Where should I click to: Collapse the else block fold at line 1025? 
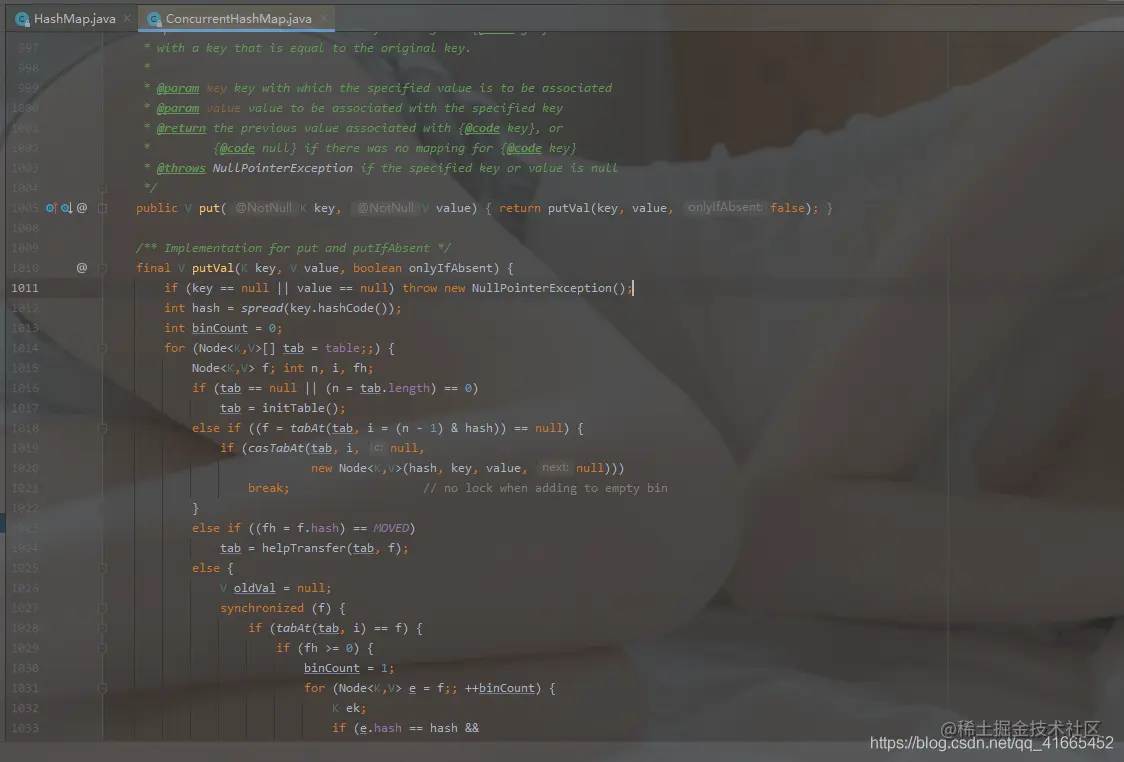(x=103, y=568)
